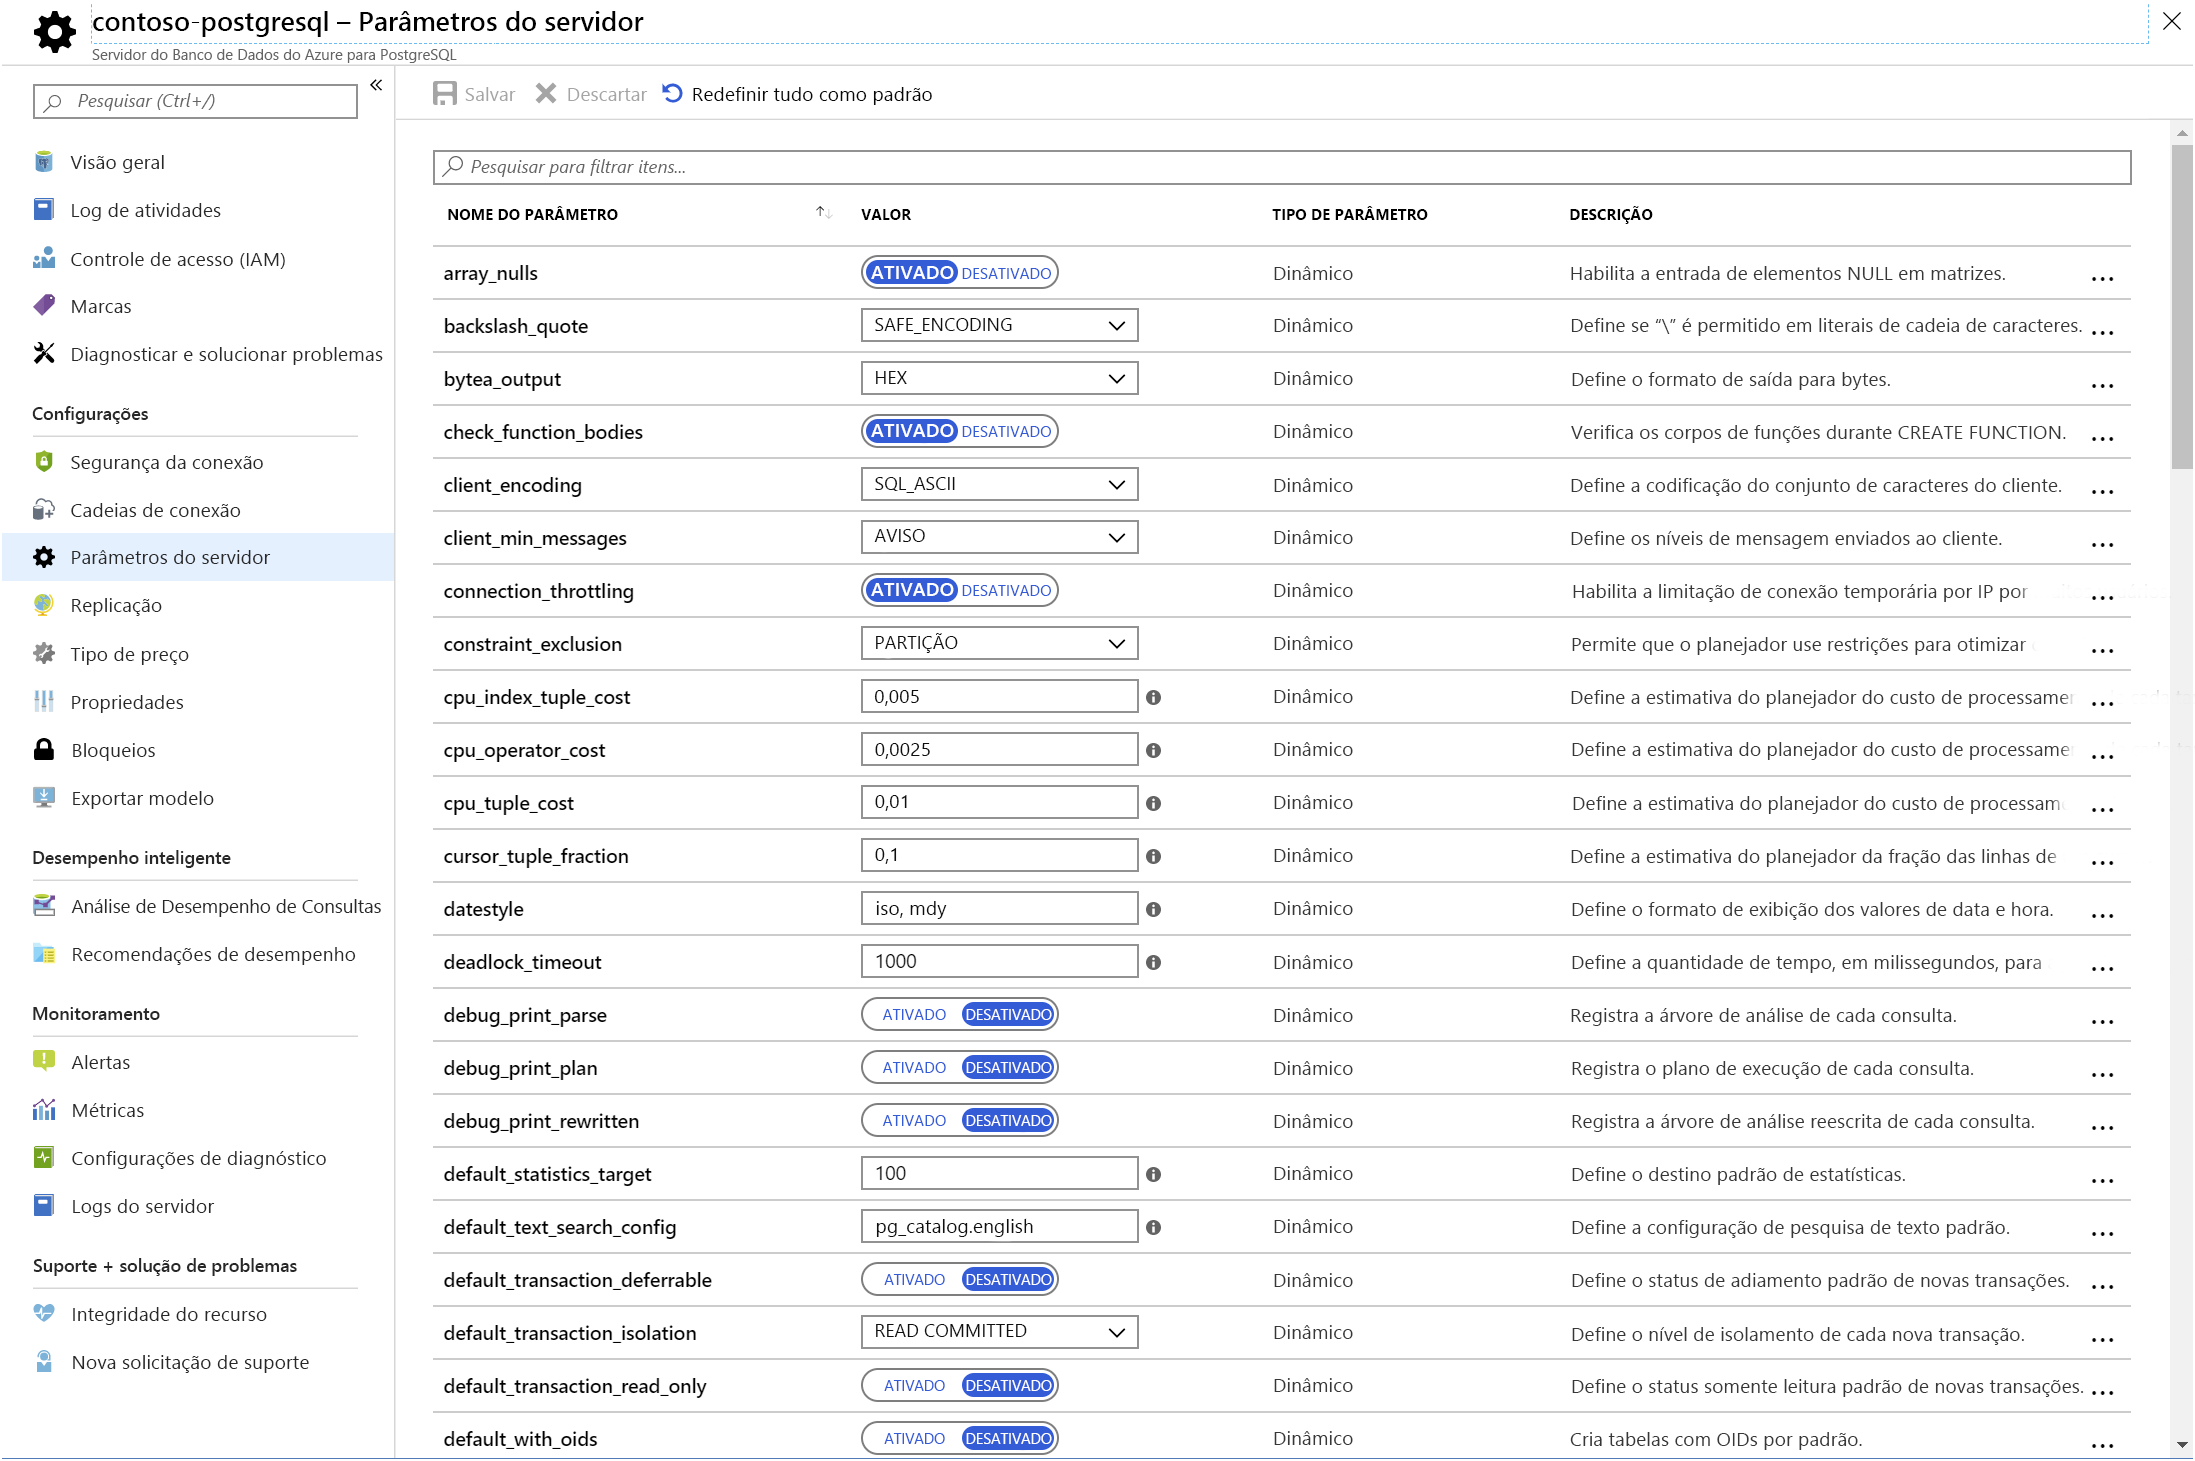
Task: Click the parameter filter search field
Action: click(1280, 167)
